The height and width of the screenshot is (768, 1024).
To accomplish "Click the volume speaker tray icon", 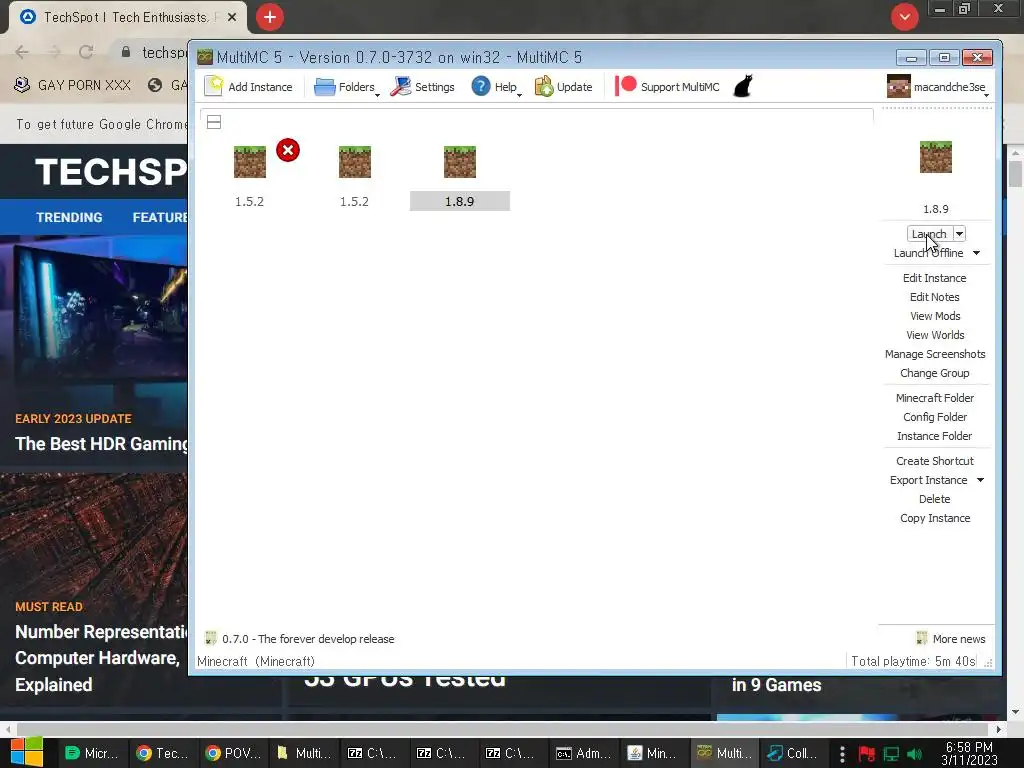I will click(x=915, y=754).
